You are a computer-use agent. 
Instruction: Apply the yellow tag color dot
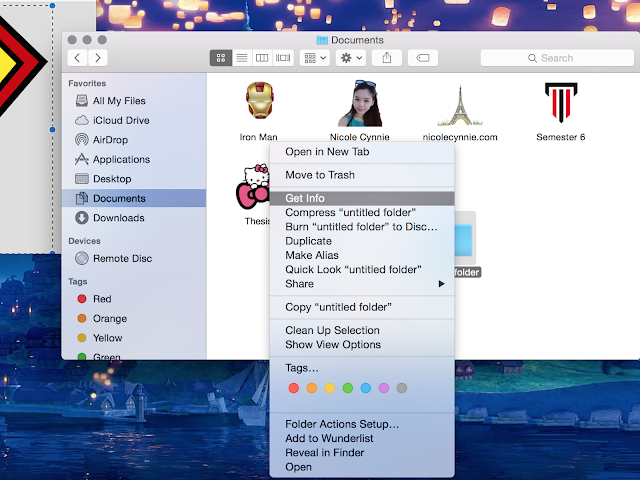click(x=330, y=388)
